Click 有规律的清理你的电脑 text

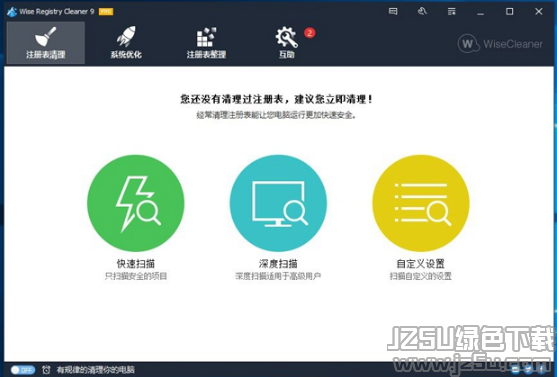96,370
